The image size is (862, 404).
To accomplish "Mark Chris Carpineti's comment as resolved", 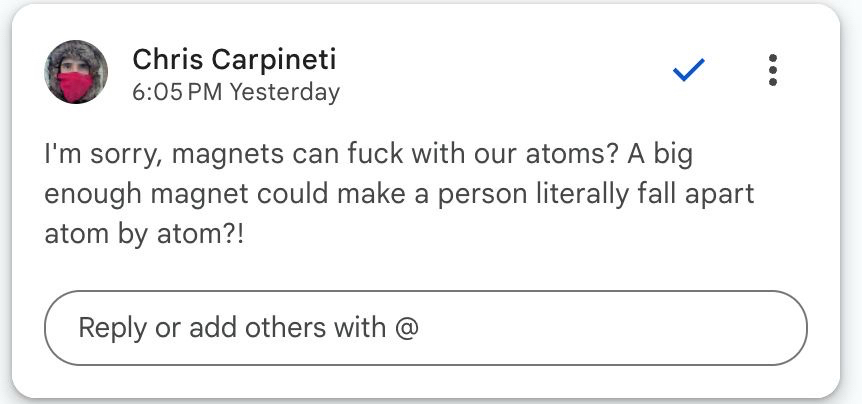I will tap(689, 70).
